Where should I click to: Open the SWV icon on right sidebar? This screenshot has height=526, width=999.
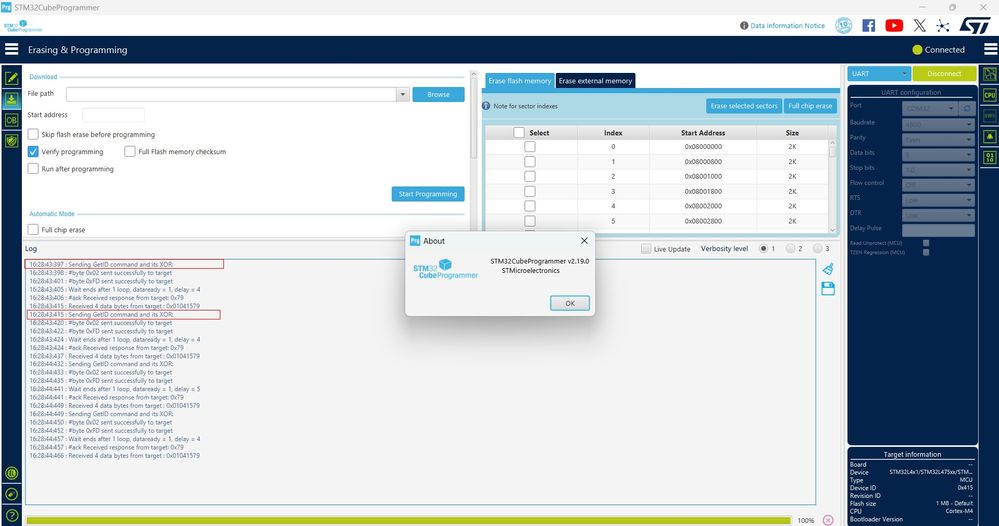pyautogui.click(x=989, y=116)
